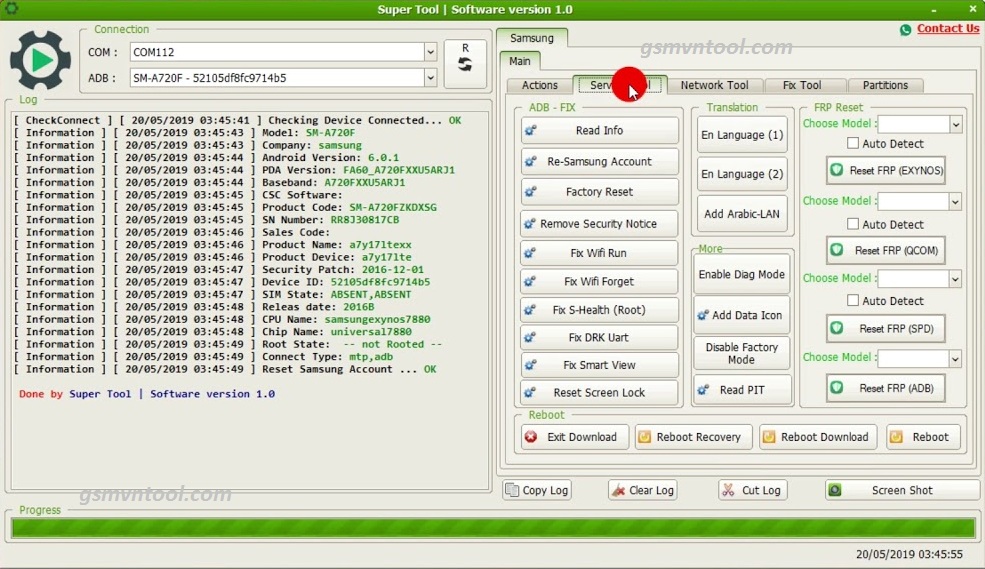985x569 pixels.
Task: Click the gear icon on Add Data Icon
Action: click(703, 315)
